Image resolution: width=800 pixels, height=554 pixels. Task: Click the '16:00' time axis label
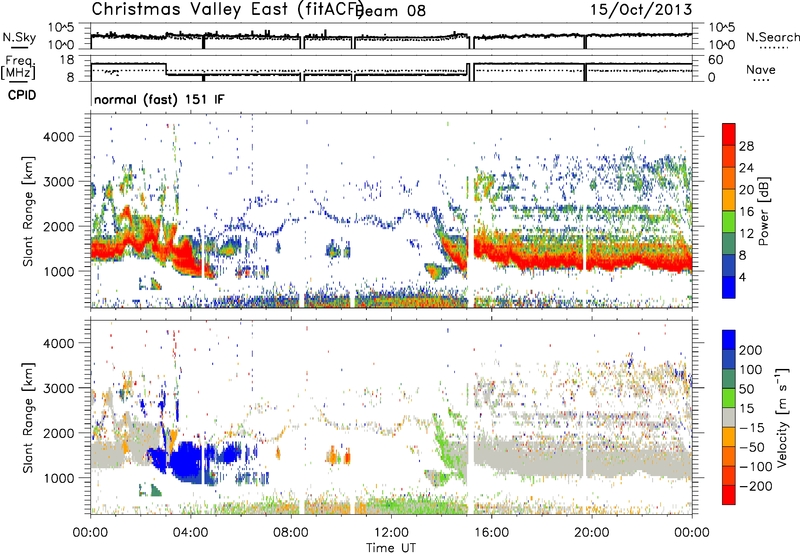pos(491,533)
